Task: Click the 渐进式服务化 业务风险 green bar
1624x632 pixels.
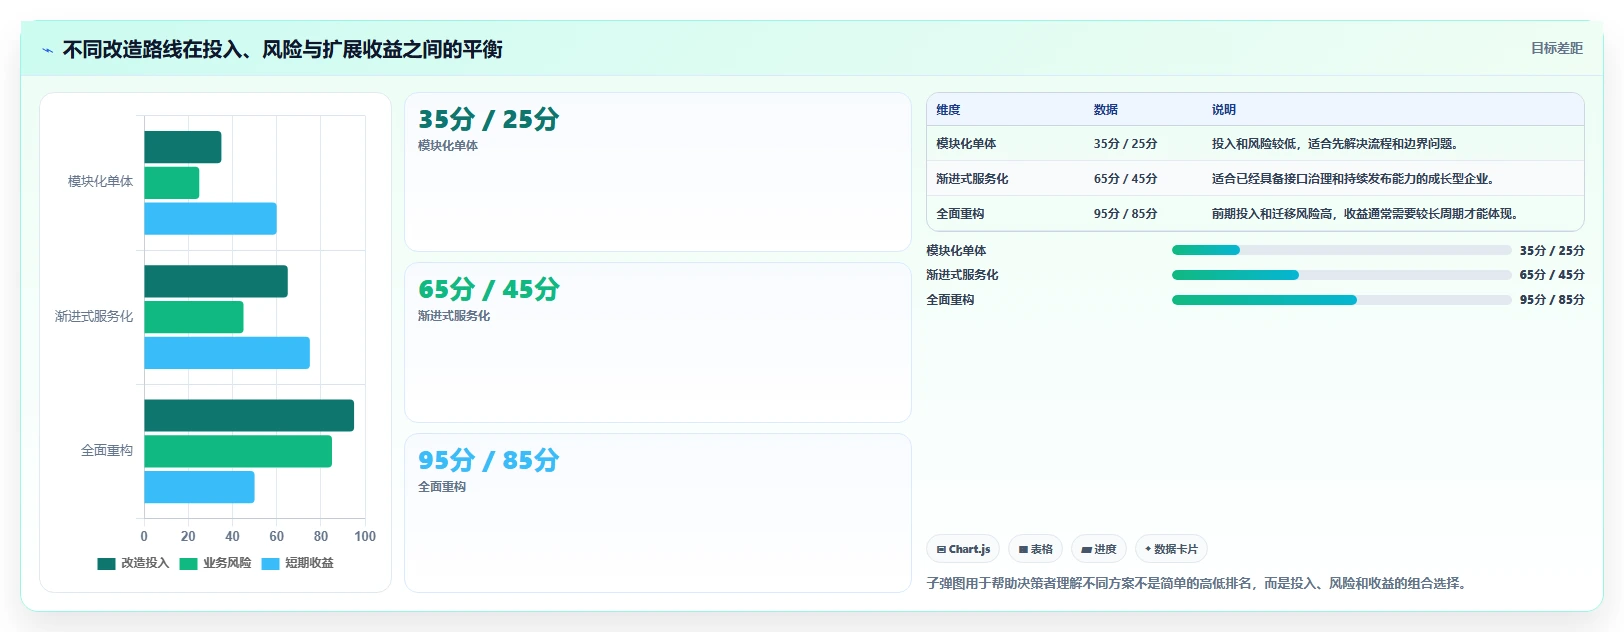Action: [x=194, y=317]
